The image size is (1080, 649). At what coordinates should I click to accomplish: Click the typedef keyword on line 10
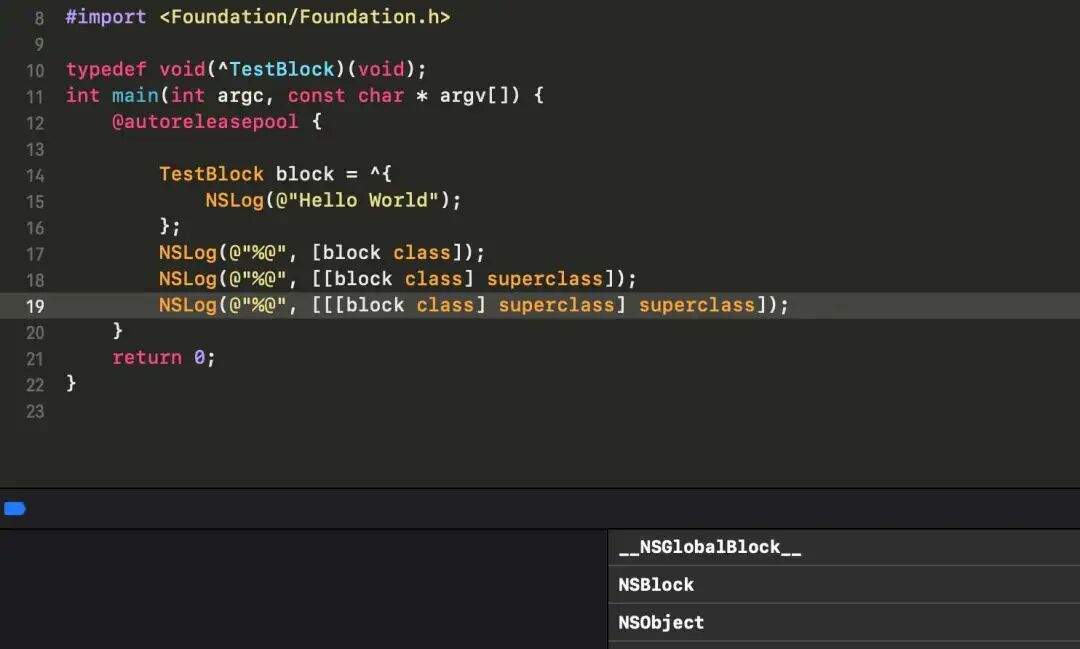(x=106, y=69)
